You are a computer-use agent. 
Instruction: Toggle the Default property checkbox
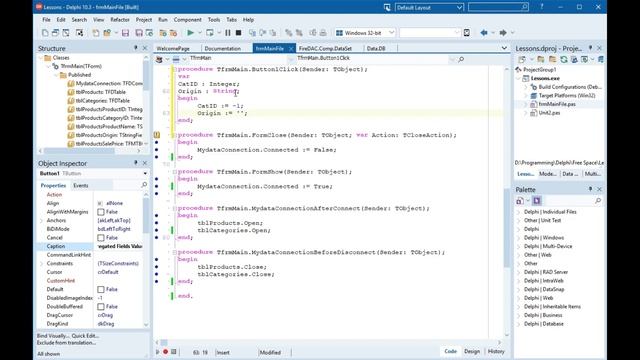pyautogui.click(x=101, y=289)
